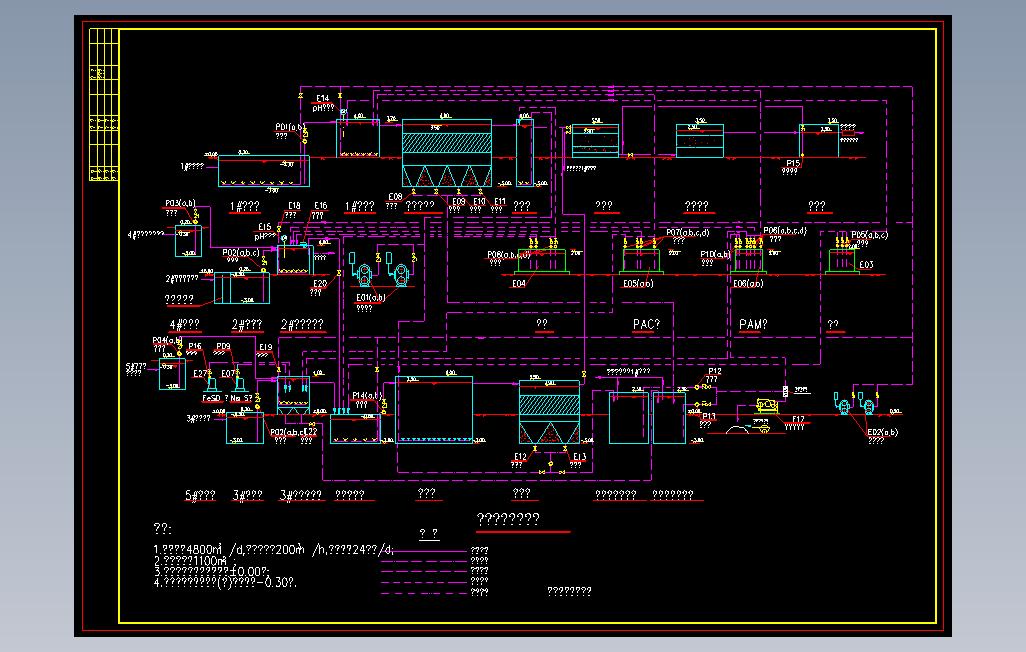This screenshot has height=652, width=1026.
Task: Select the P04(a,b) pump label
Action: [168, 340]
